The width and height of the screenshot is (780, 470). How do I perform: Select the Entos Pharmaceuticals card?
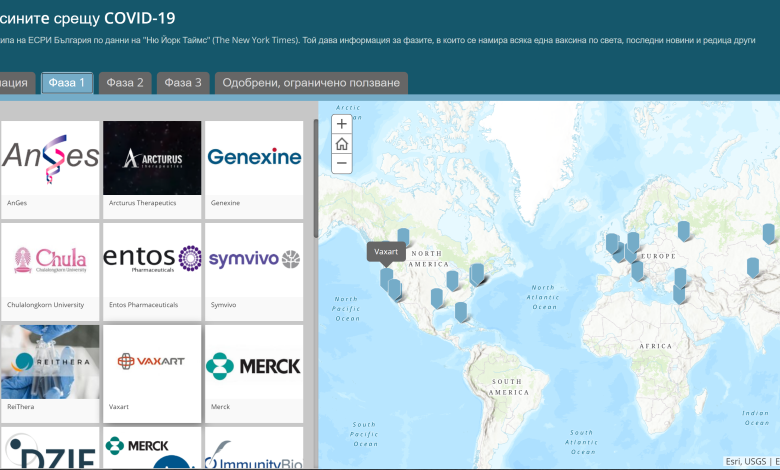[x=152, y=272]
